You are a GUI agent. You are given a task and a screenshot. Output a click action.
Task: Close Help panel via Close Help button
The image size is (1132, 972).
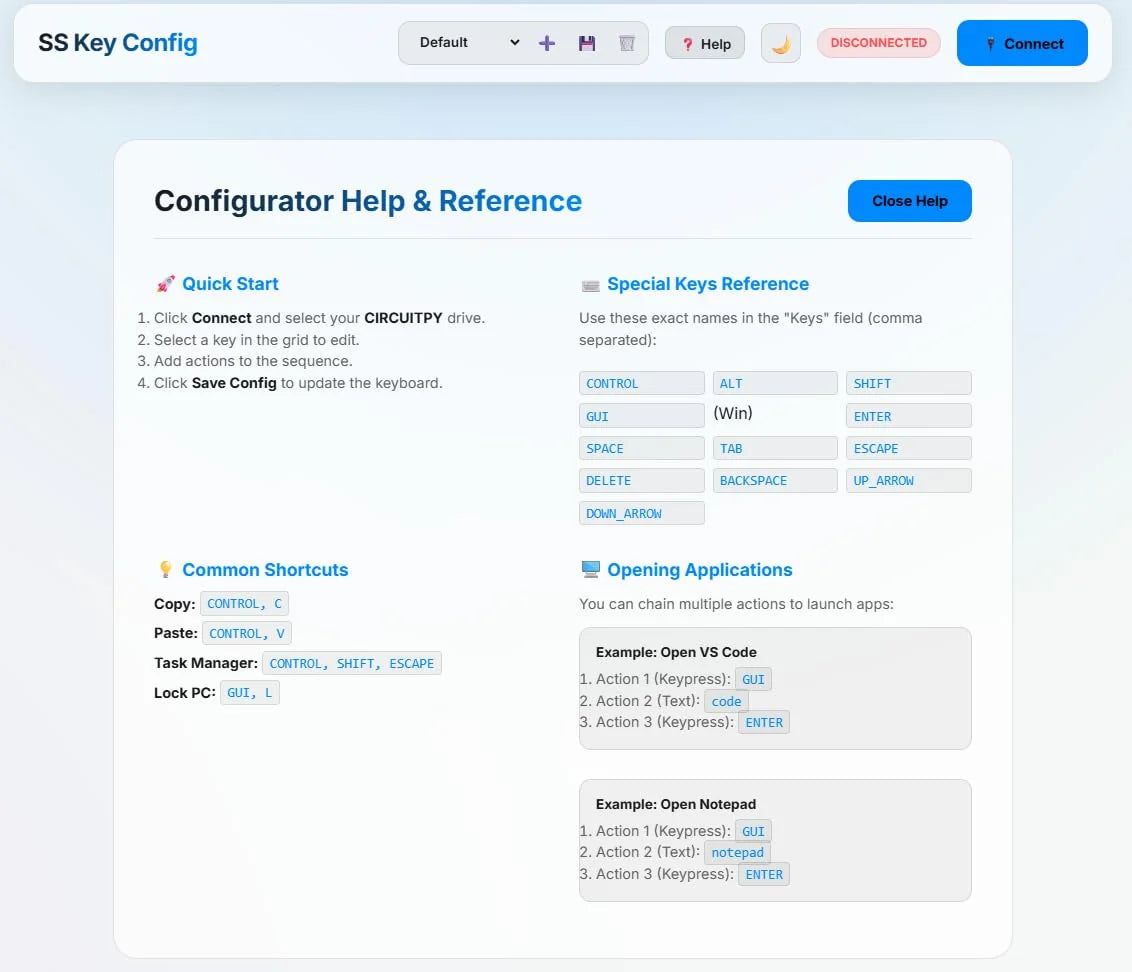click(909, 201)
